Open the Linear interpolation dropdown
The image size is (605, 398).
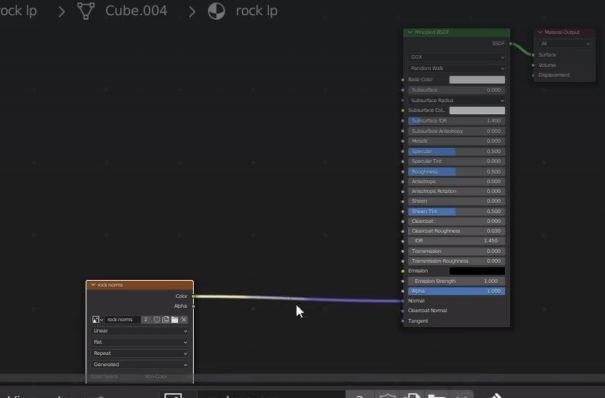tap(140, 331)
